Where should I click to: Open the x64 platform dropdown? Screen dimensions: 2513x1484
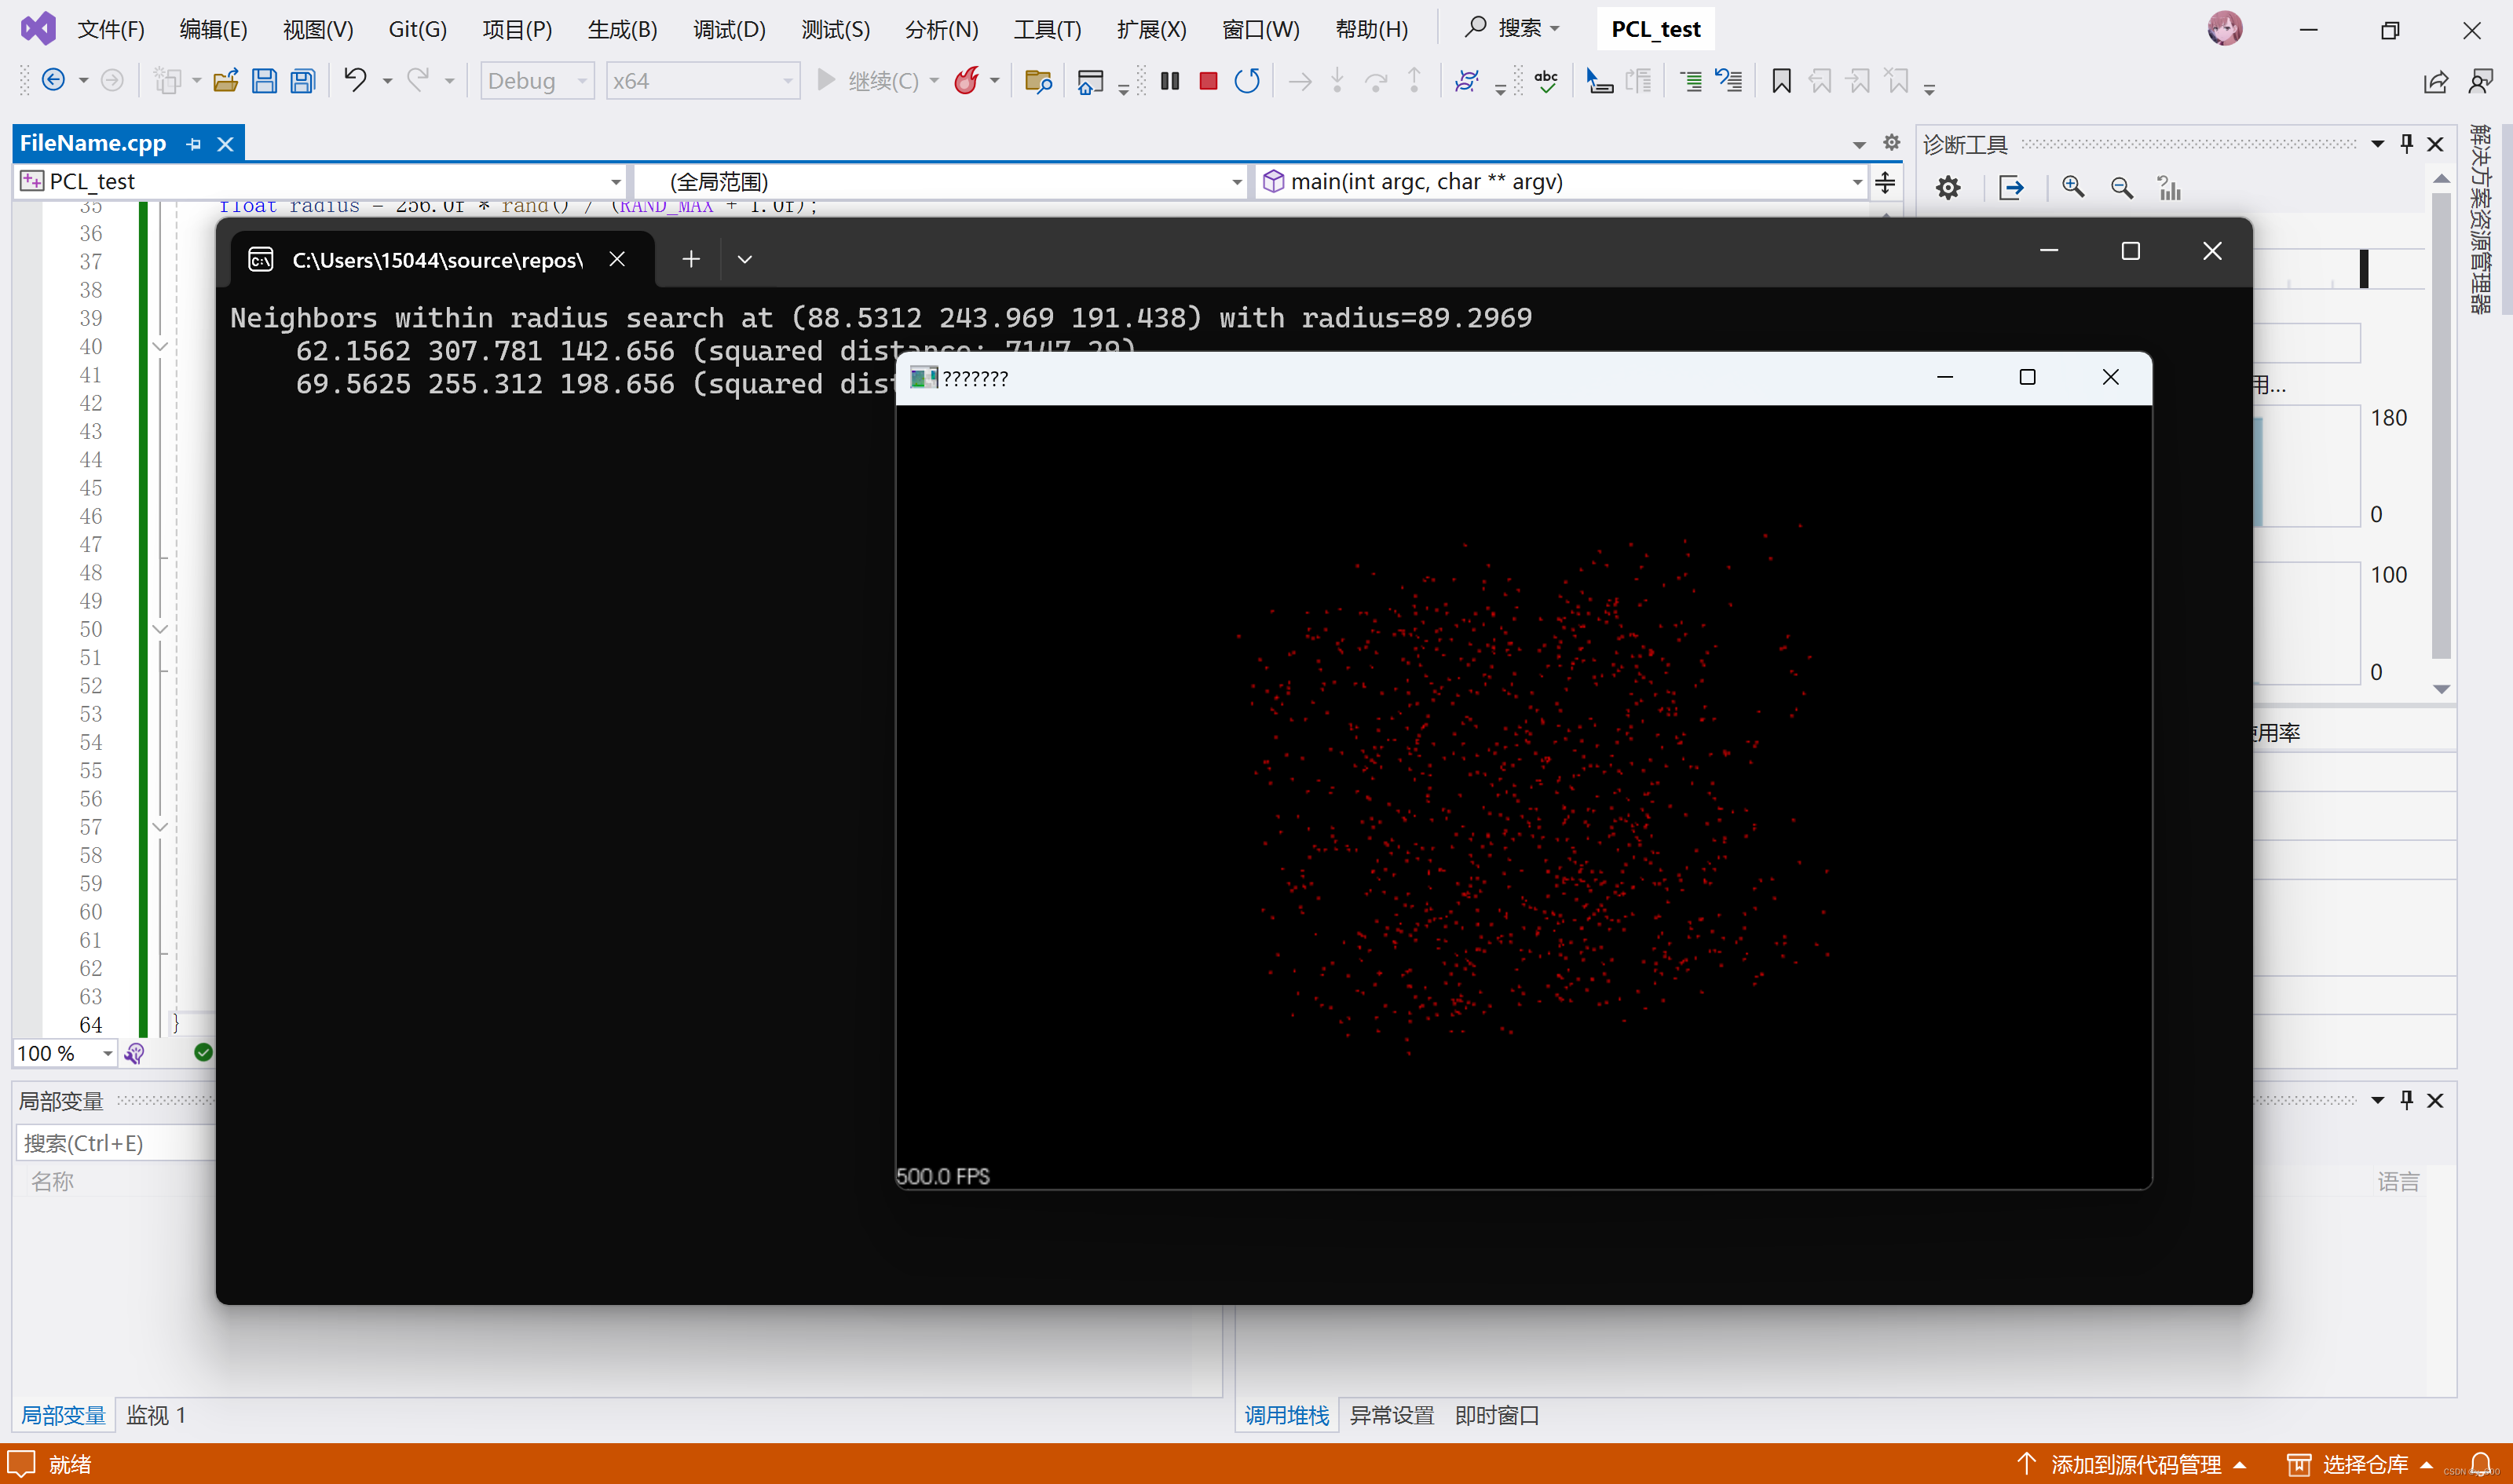(x=702, y=81)
